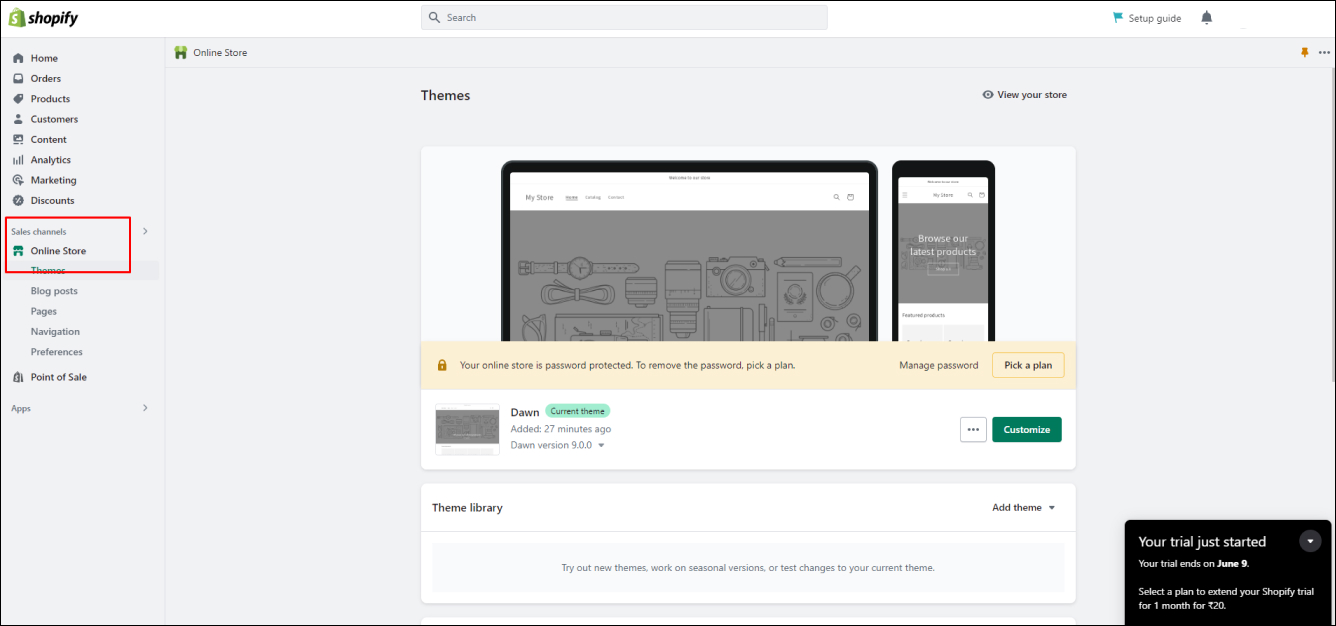Expand the Apps chevron
This screenshot has height=626, width=1336.
pyautogui.click(x=145, y=408)
